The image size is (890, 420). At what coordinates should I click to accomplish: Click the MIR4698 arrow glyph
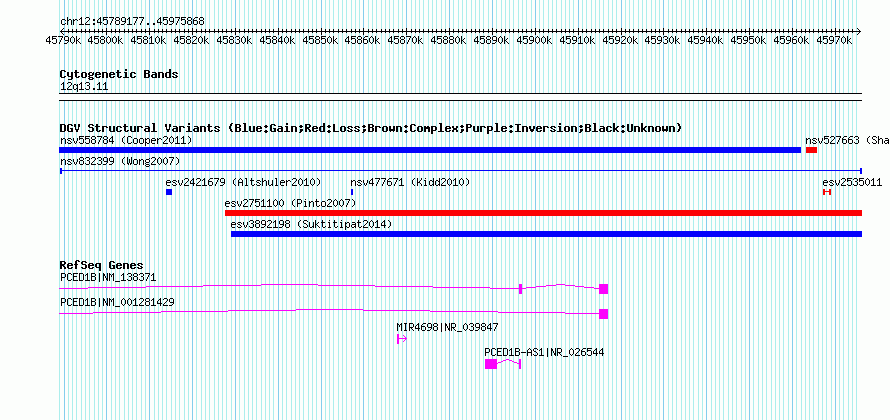click(402, 339)
